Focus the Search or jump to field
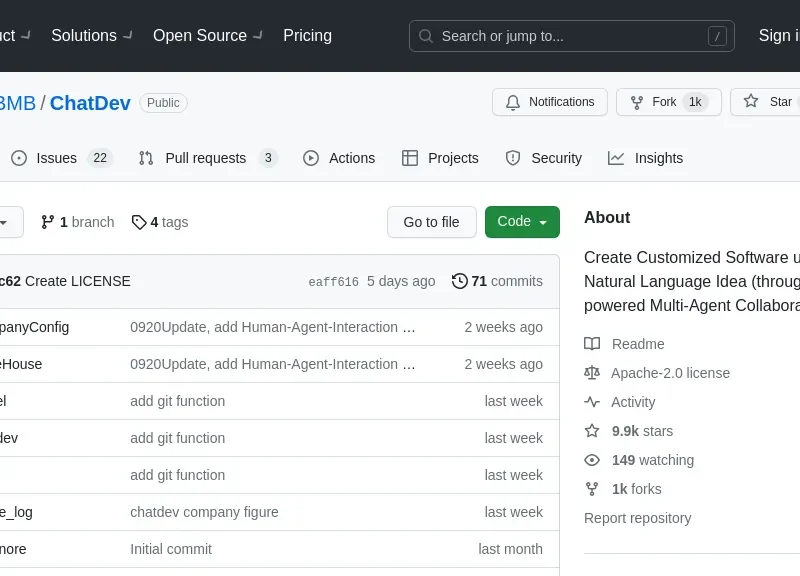The width and height of the screenshot is (800, 576). pyautogui.click(x=571, y=36)
